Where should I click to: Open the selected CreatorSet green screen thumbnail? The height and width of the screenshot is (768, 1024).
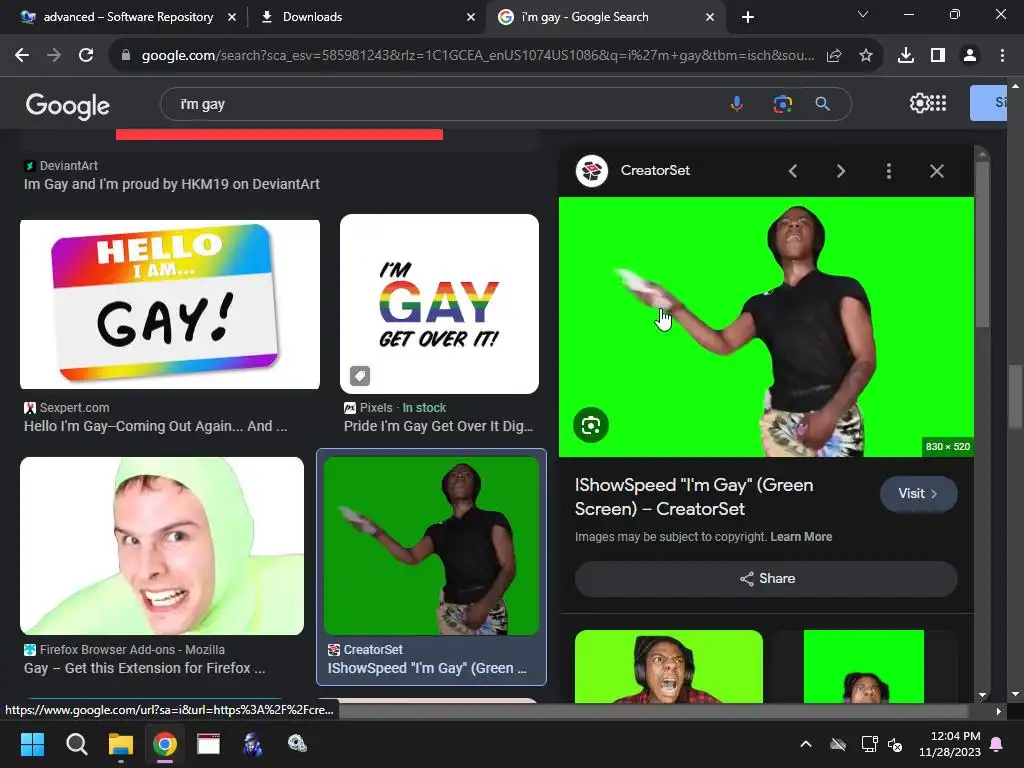click(x=432, y=546)
